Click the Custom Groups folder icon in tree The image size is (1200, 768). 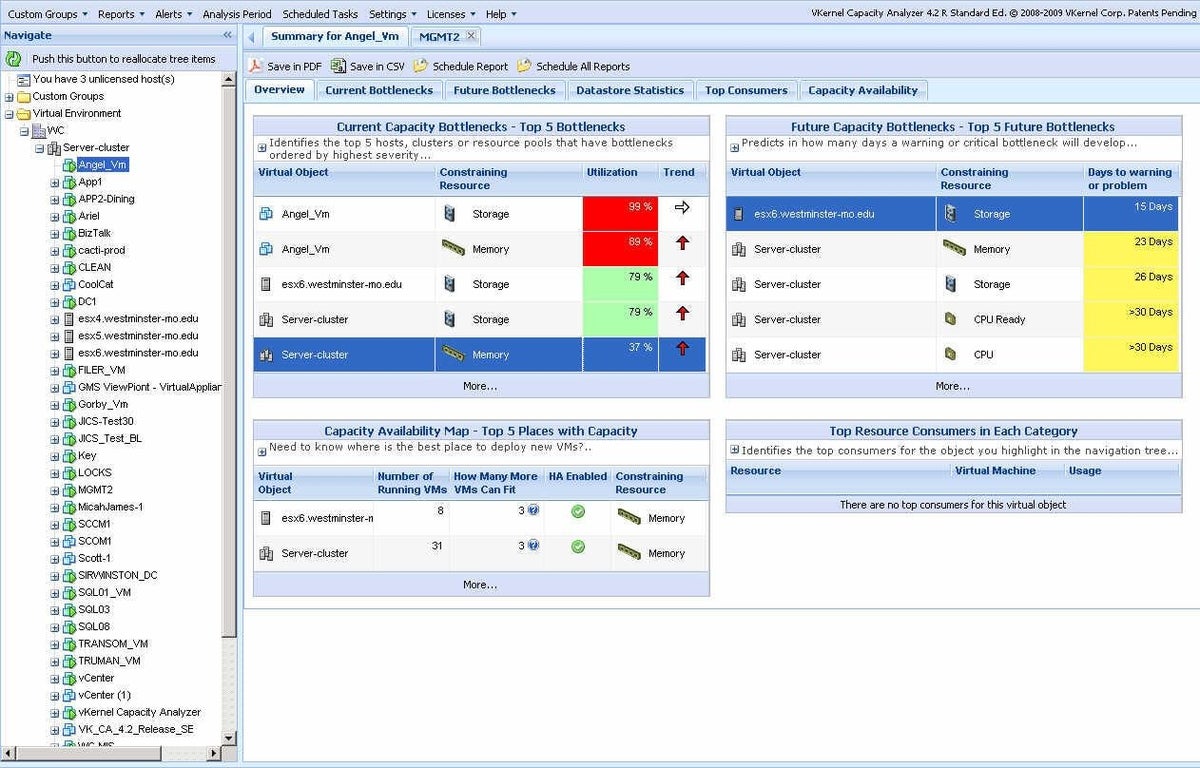click(23, 97)
